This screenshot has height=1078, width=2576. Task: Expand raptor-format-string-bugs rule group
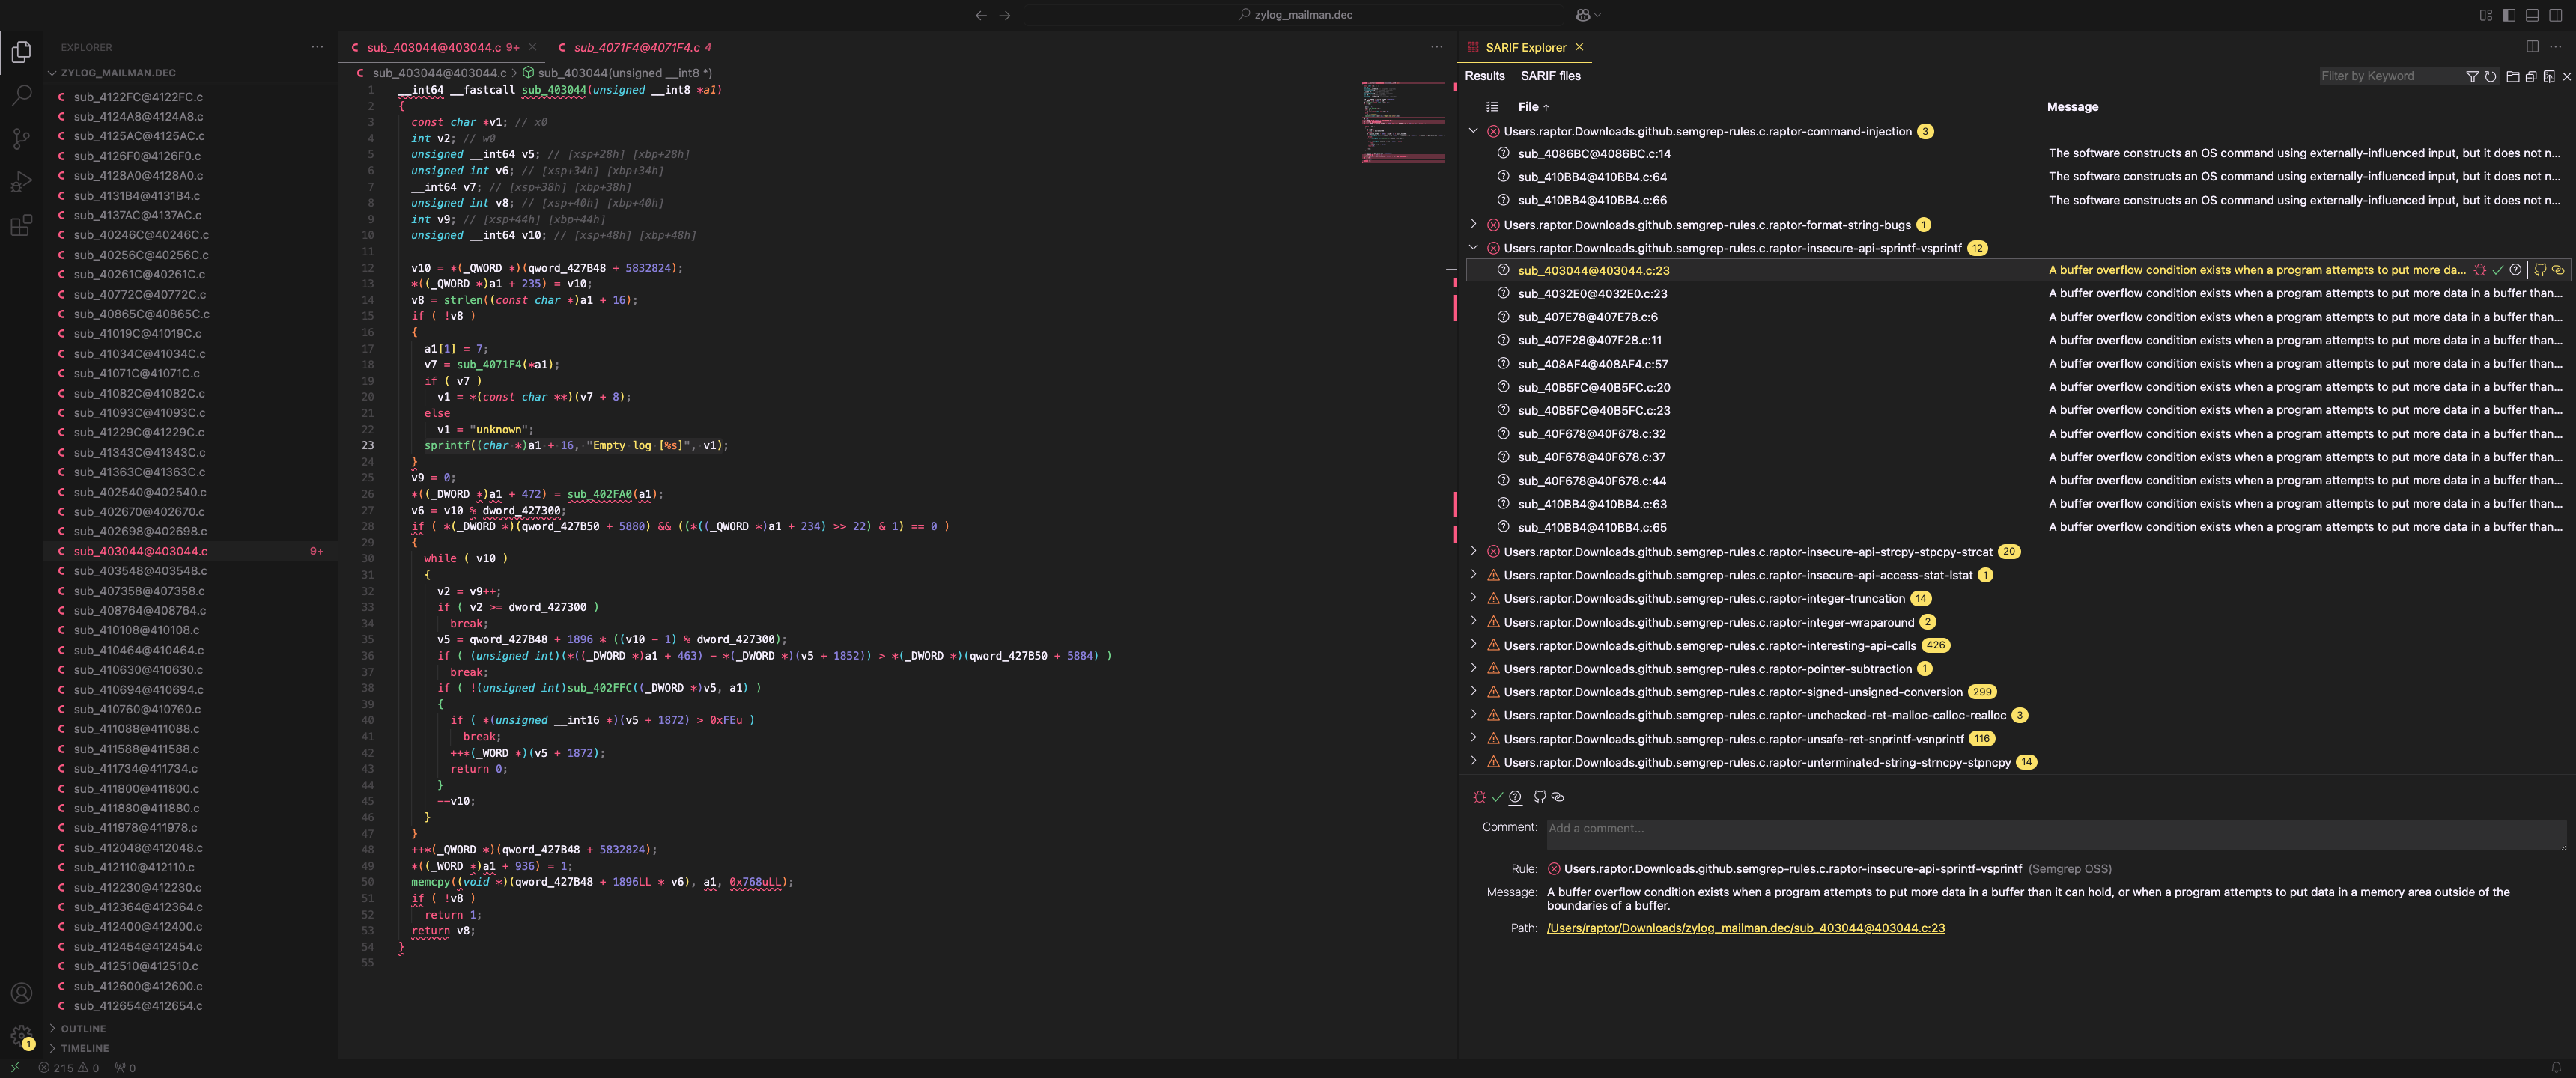point(1473,224)
